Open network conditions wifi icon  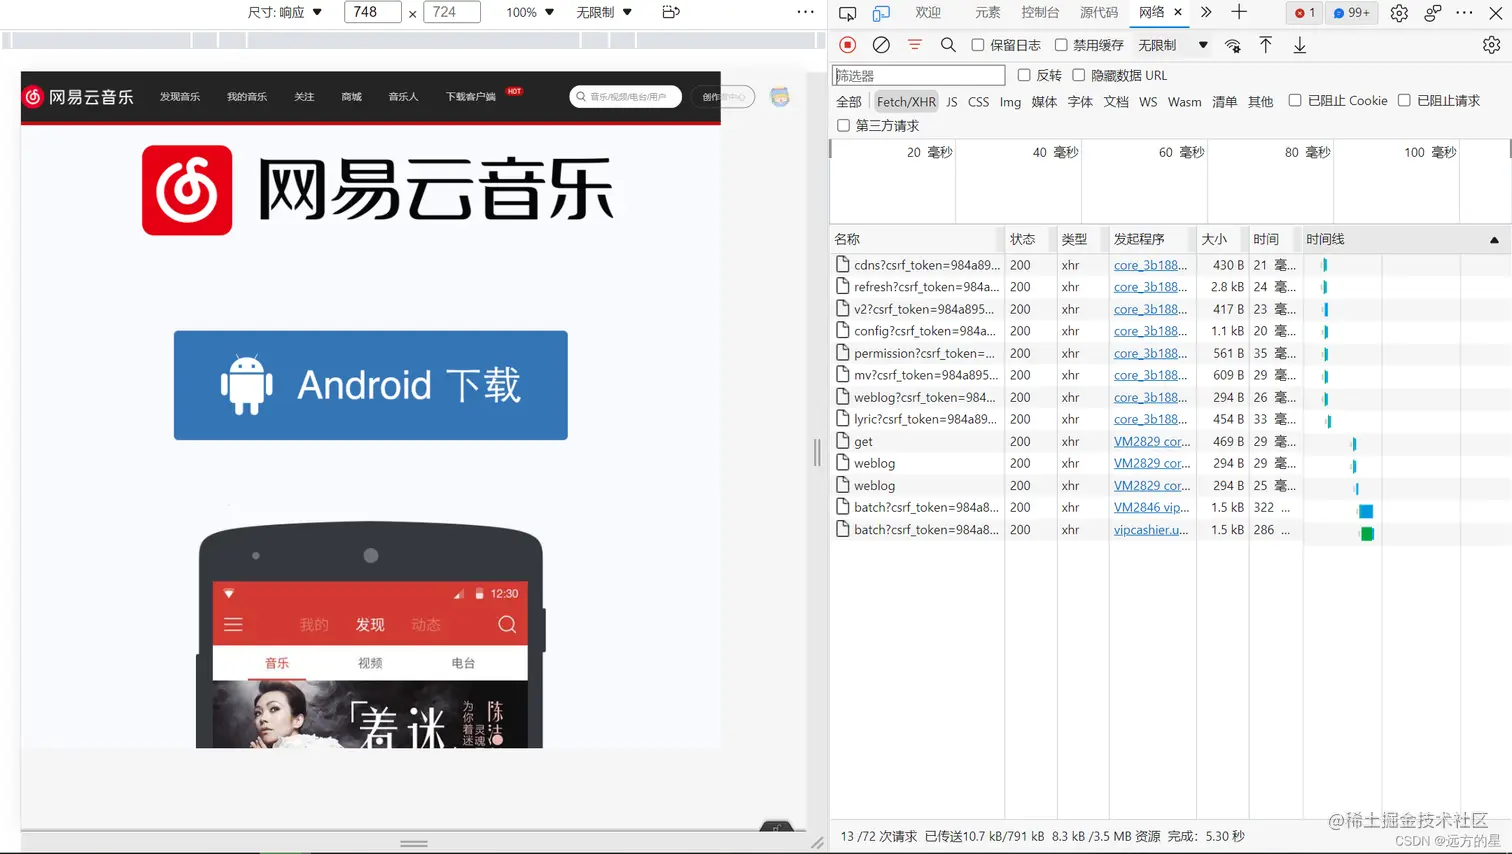point(1233,45)
